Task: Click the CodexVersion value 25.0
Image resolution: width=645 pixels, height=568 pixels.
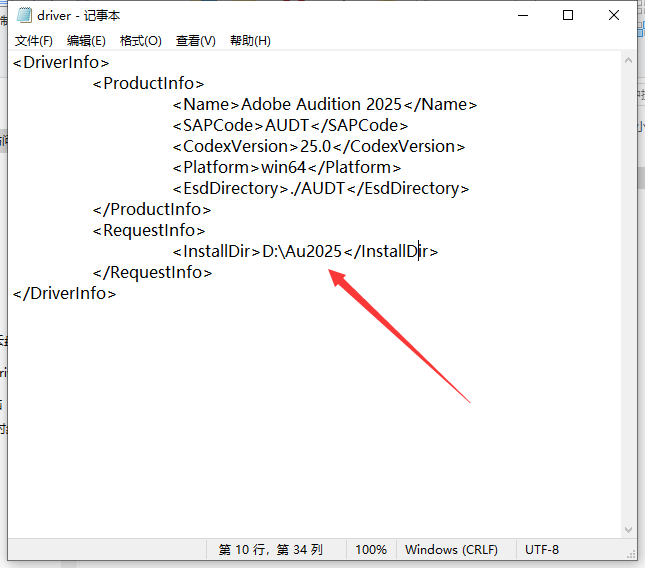Action: pyautogui.click(x=316, y=146)
